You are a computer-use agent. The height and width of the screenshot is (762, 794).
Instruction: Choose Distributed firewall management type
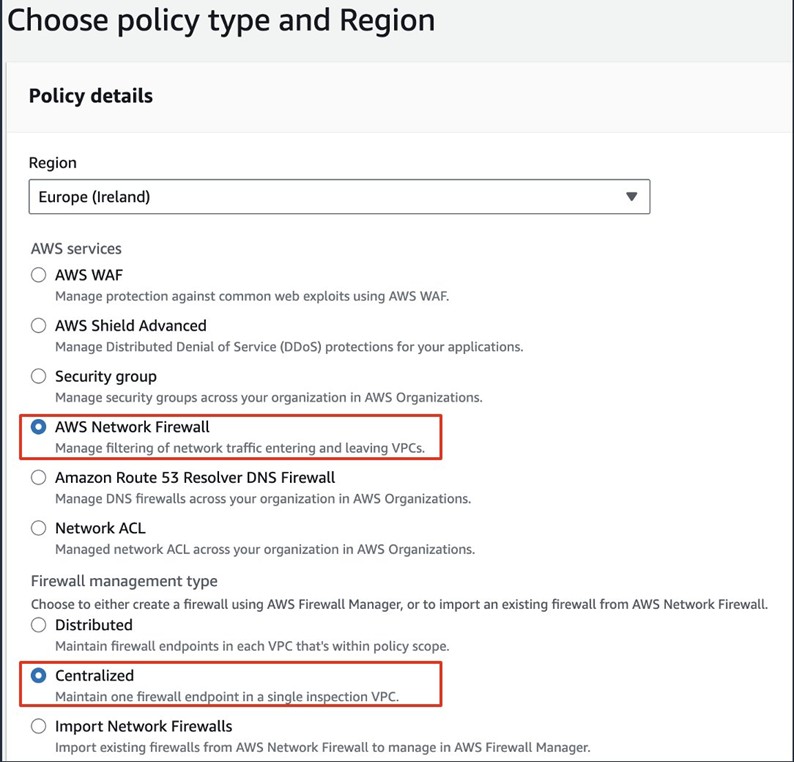(x=39, y=625)
